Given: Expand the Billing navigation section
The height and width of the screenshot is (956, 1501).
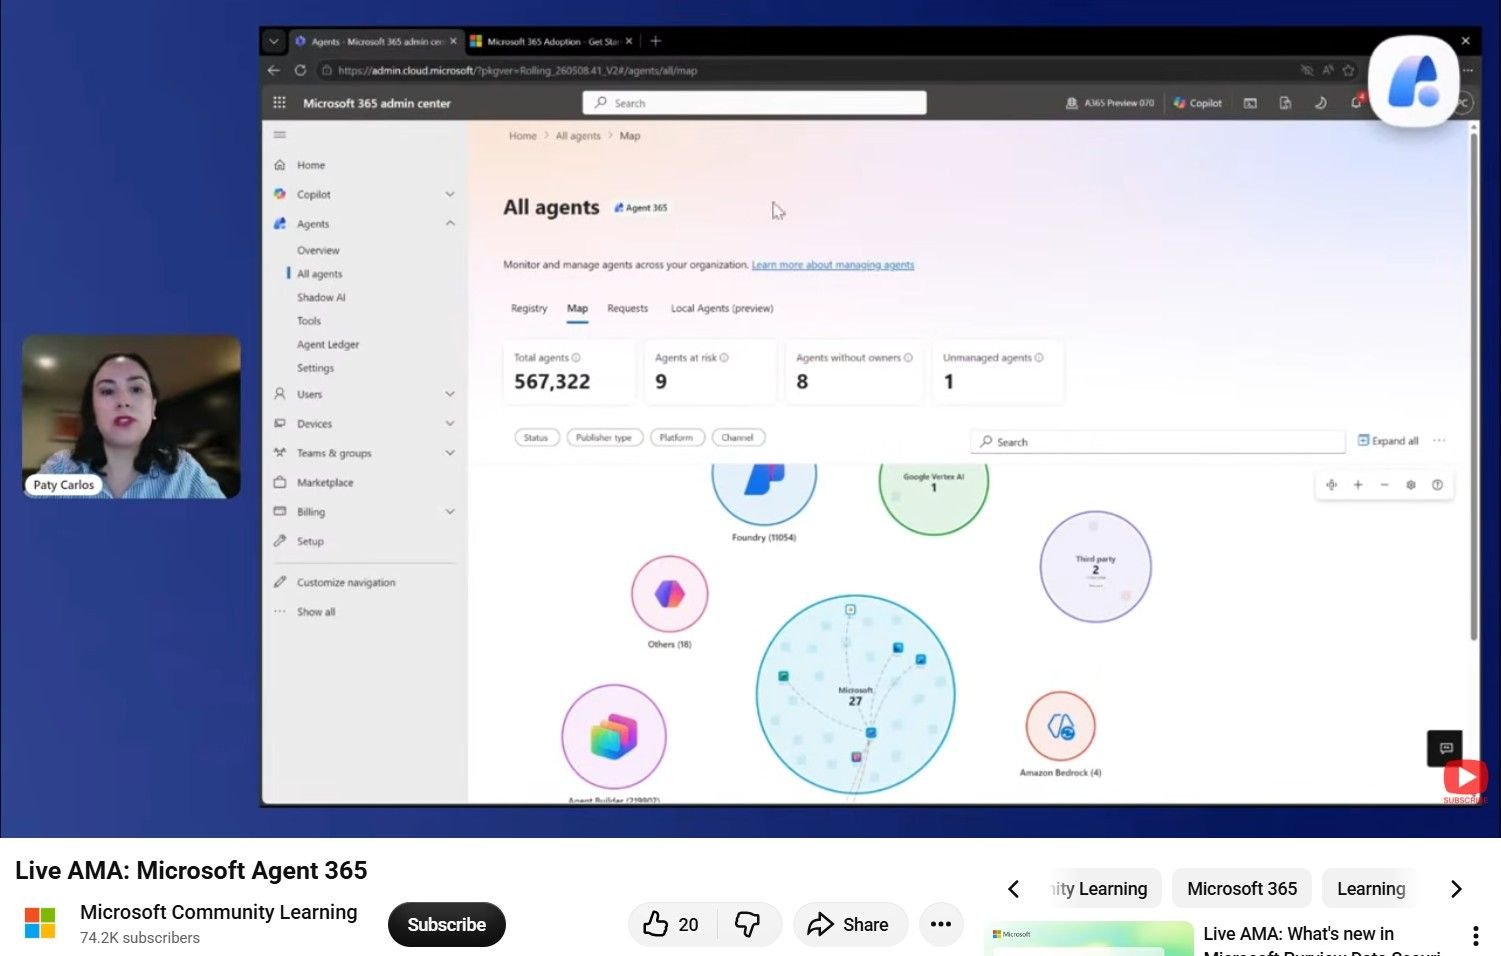Looking at the screenshot, I should 450,512.
